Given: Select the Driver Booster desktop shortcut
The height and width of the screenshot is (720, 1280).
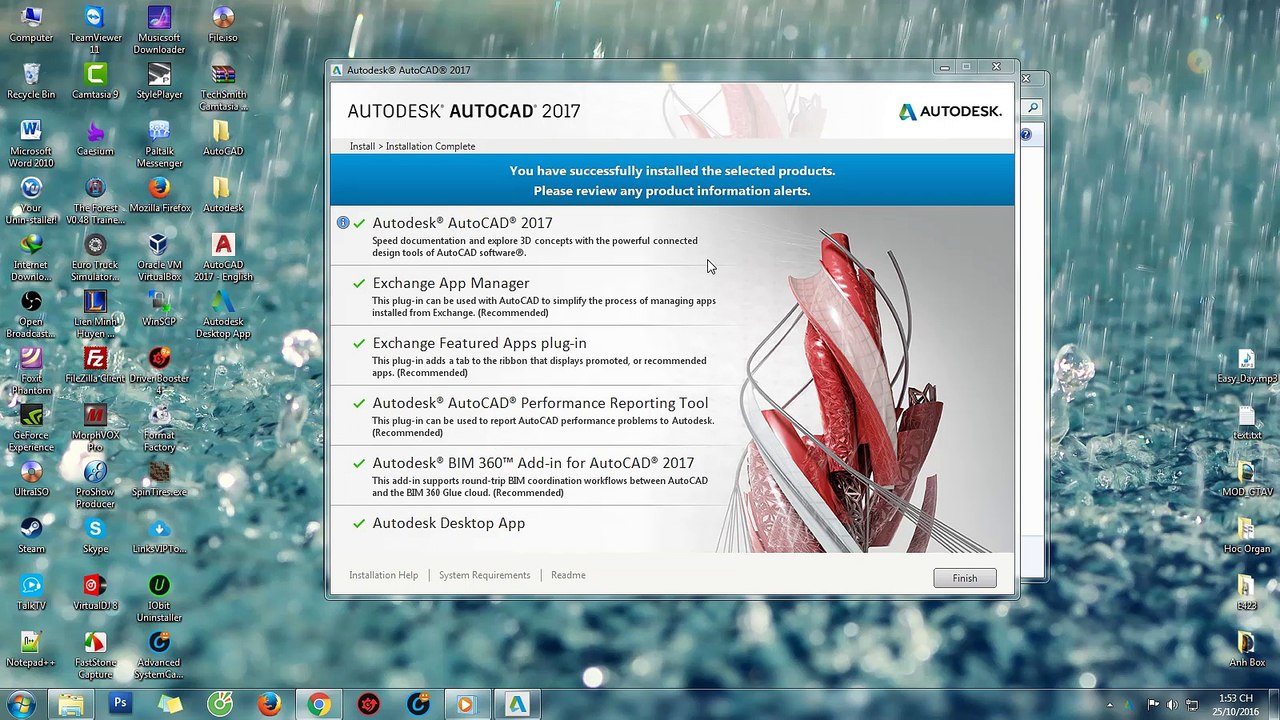Looking at the screenshot, I should click(x=159, y=371).
